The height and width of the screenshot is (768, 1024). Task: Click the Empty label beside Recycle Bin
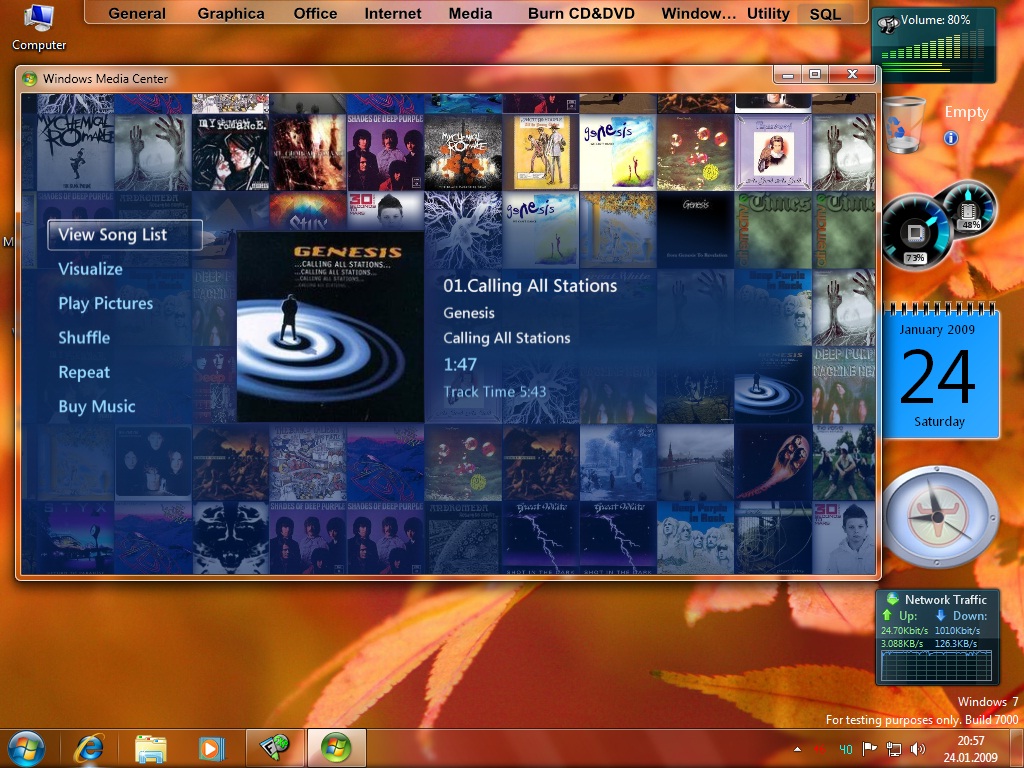click(x=966, y=112)
